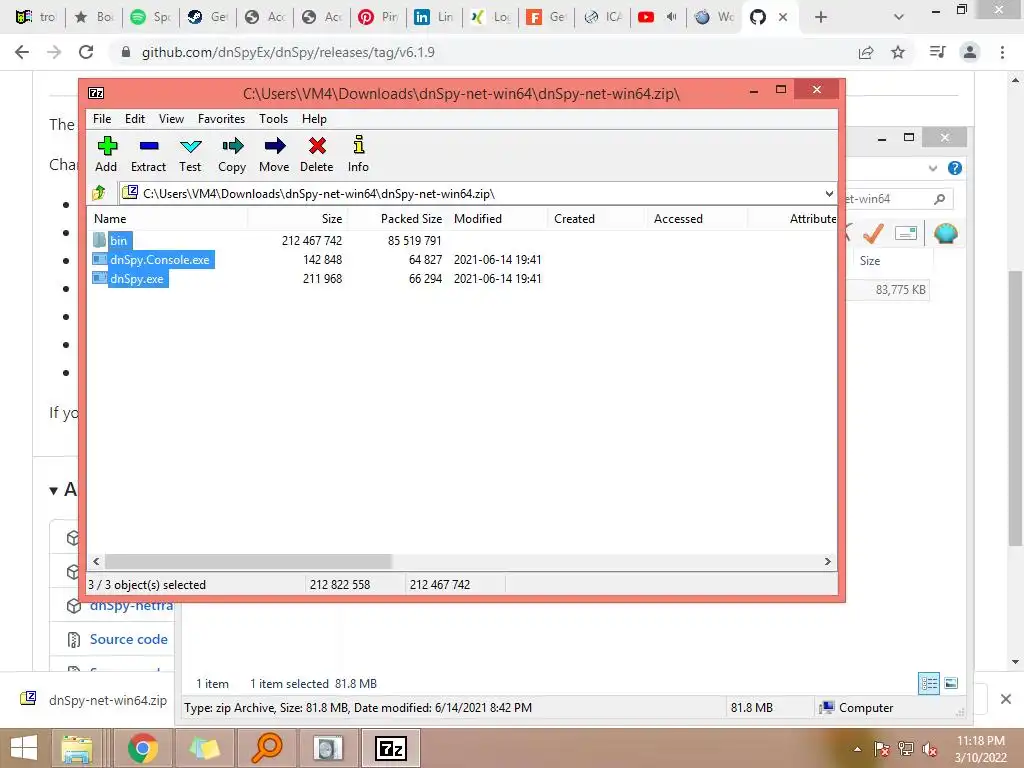Image resolution: width=1024 pixels, height=768 pixels.
Task: Click the archive path address field
Action: tap(477, 193)
